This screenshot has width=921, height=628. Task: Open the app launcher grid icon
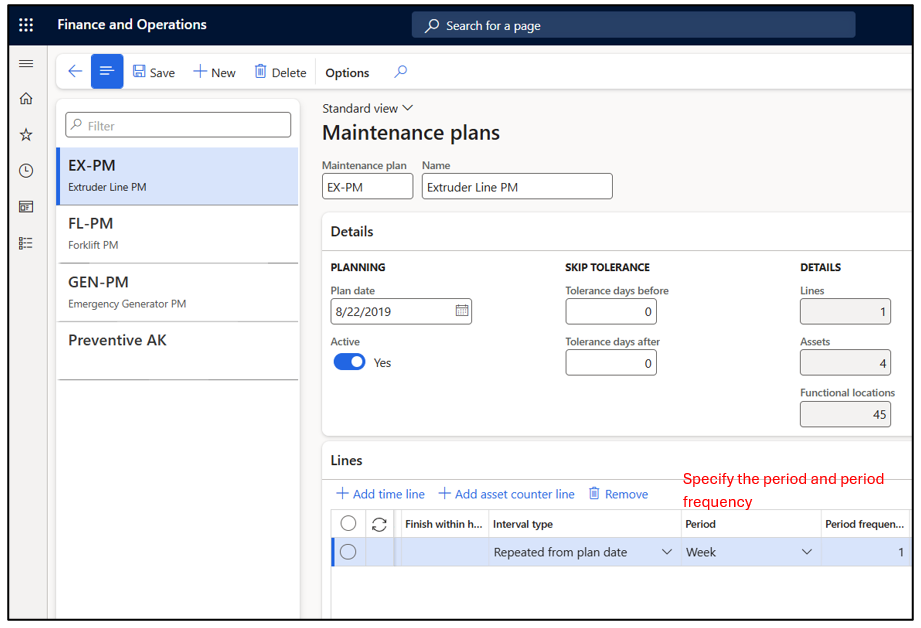(x=26, y=25)
